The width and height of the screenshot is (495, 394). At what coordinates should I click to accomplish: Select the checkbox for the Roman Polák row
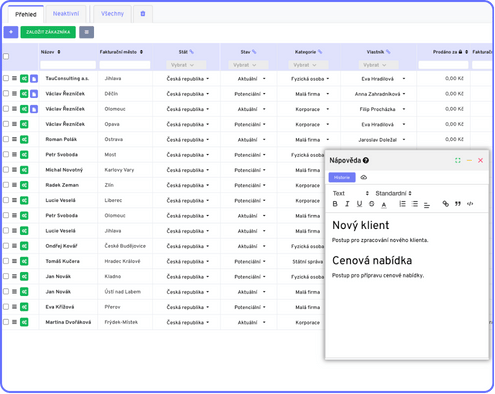(x=6, y=139)
